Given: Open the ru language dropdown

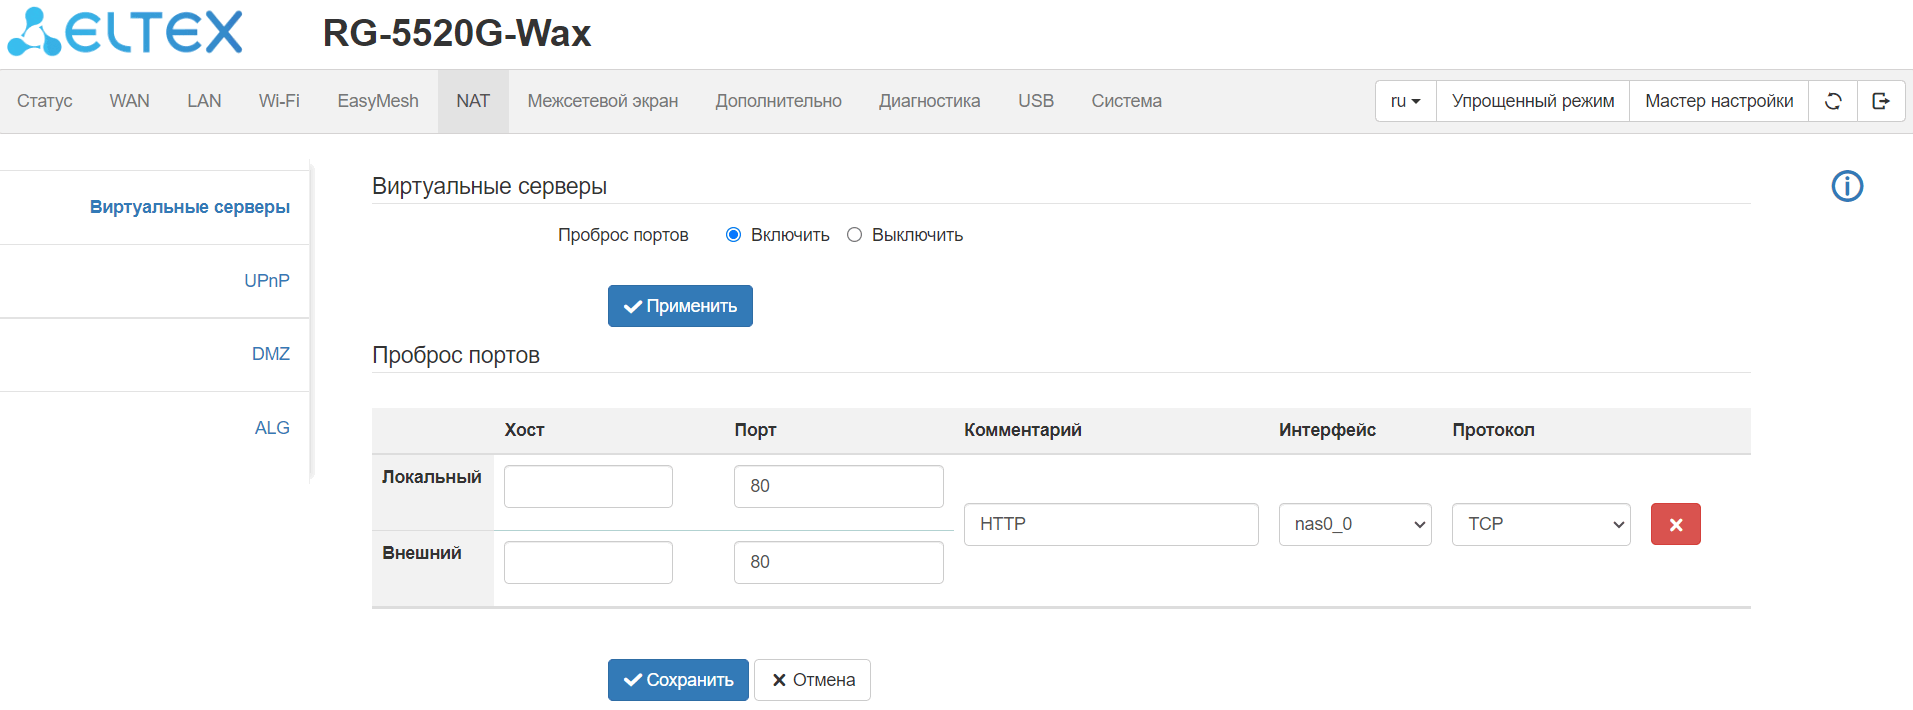Looking at the screenshot, I should click(x=1405, y=101).
